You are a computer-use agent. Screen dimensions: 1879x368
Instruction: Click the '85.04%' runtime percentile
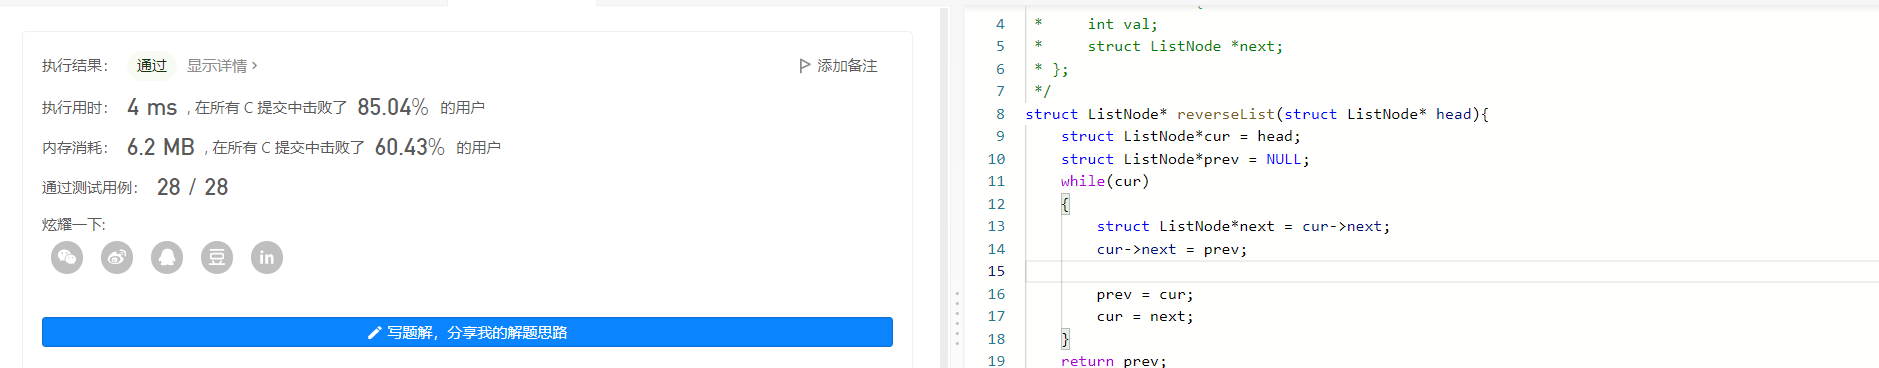pos(393,107)
